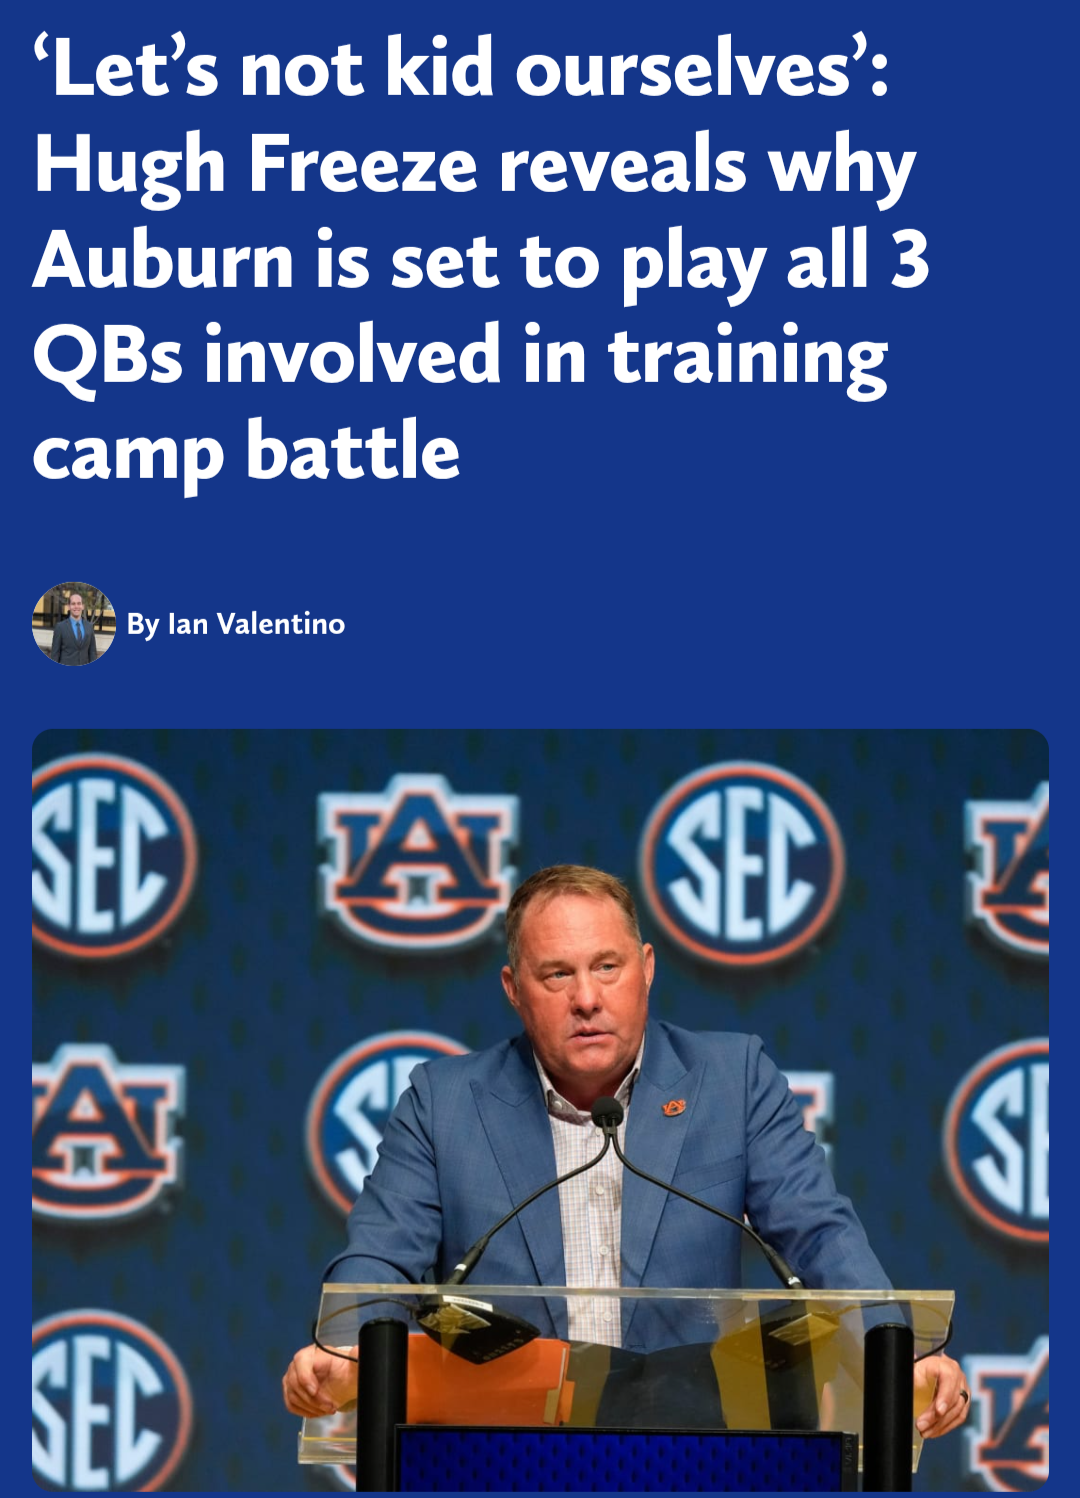Viewport: 1080px width, 1498px height.
Task: Click the quote 'Let's not kid ourselves'
Action: (460, 70)
